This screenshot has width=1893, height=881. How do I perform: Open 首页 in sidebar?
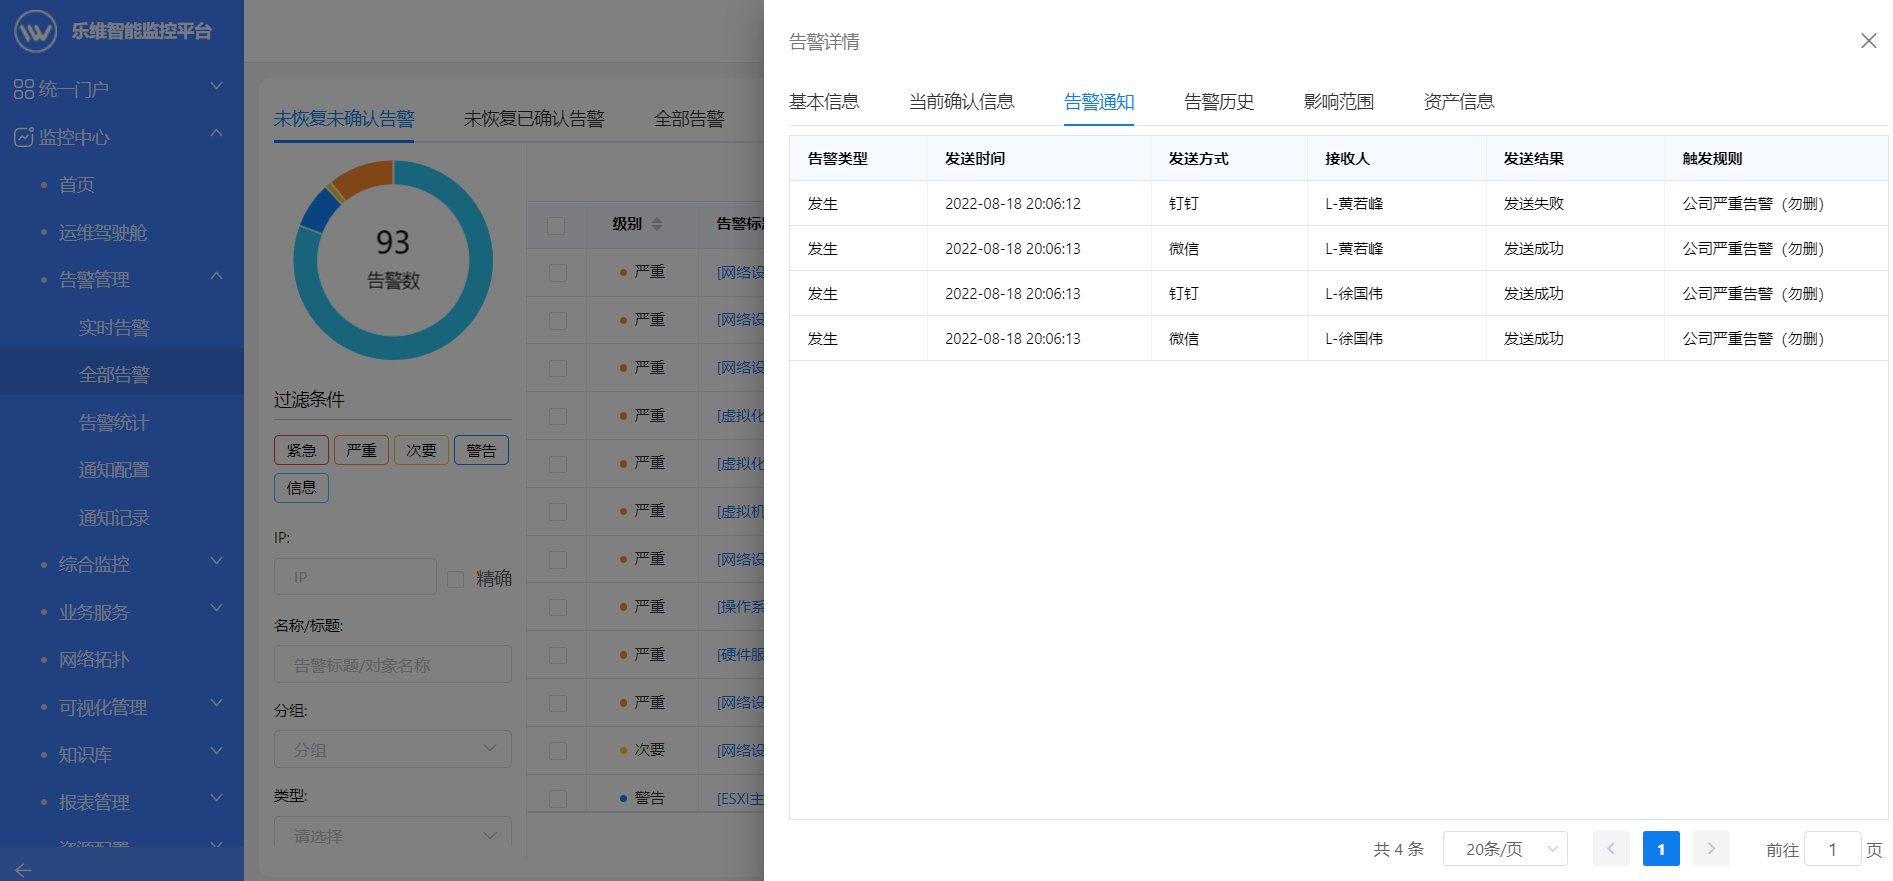[x=76, y=185]
